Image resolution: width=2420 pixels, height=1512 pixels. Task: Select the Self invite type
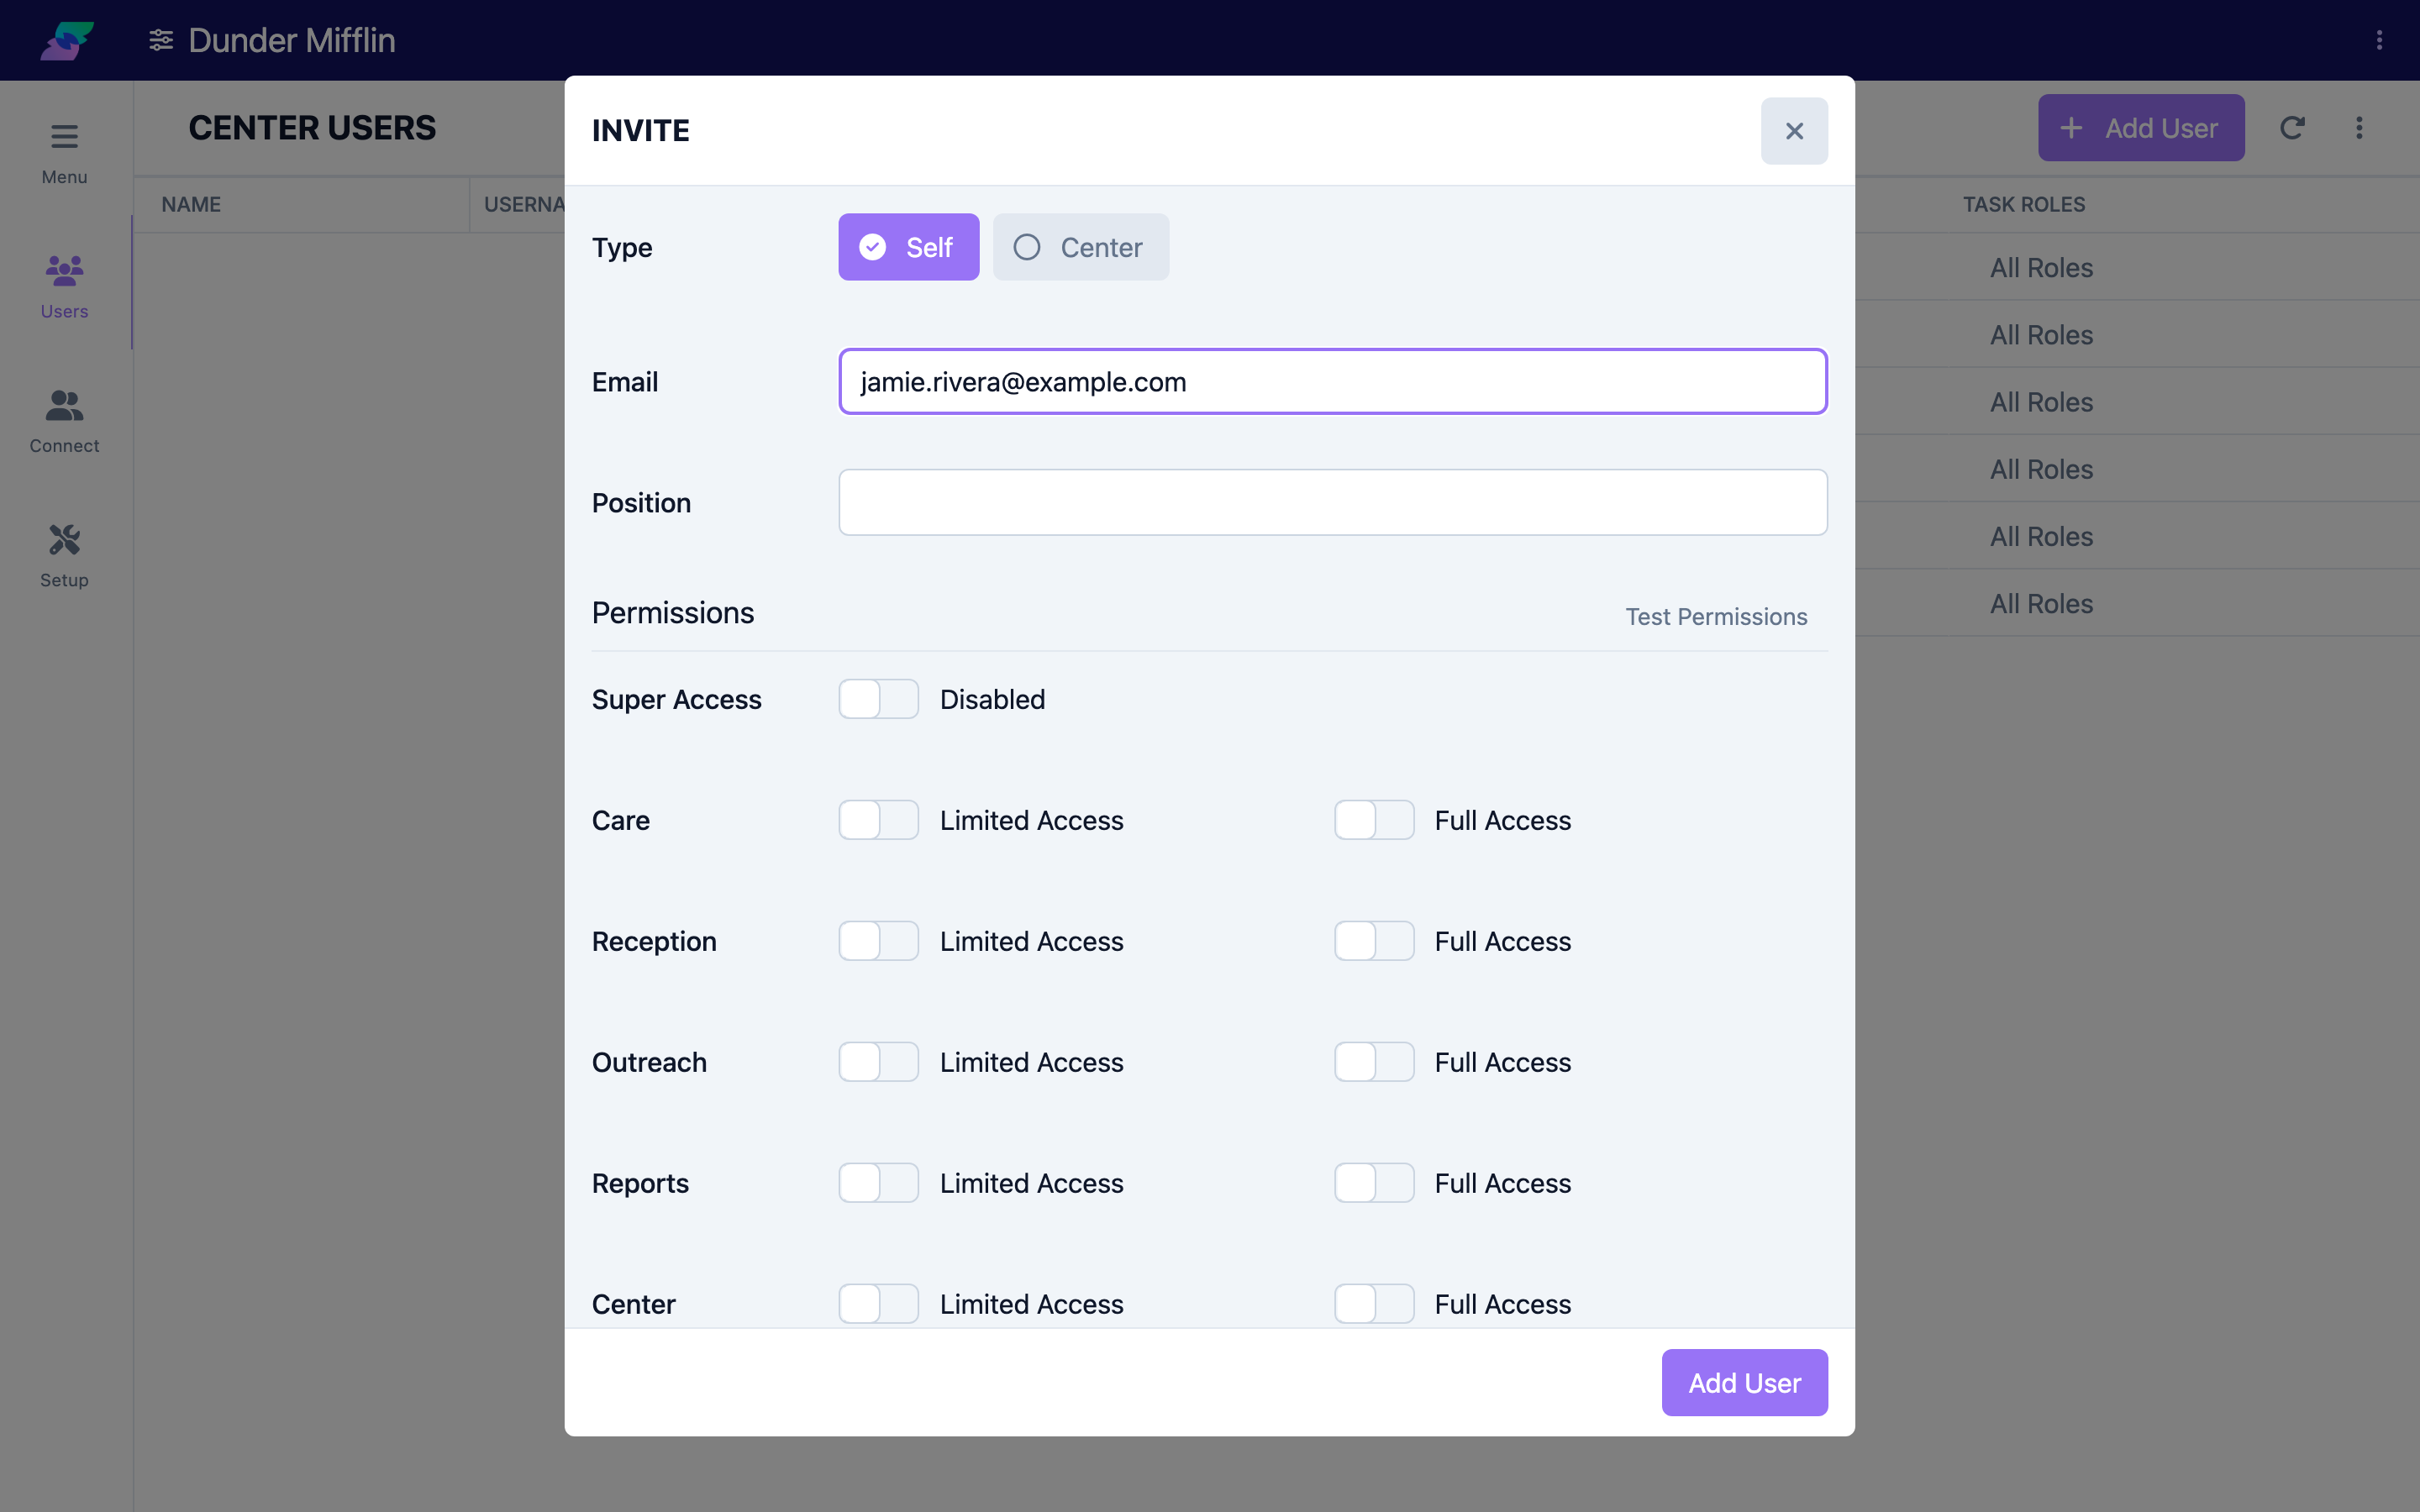[908, 247]
